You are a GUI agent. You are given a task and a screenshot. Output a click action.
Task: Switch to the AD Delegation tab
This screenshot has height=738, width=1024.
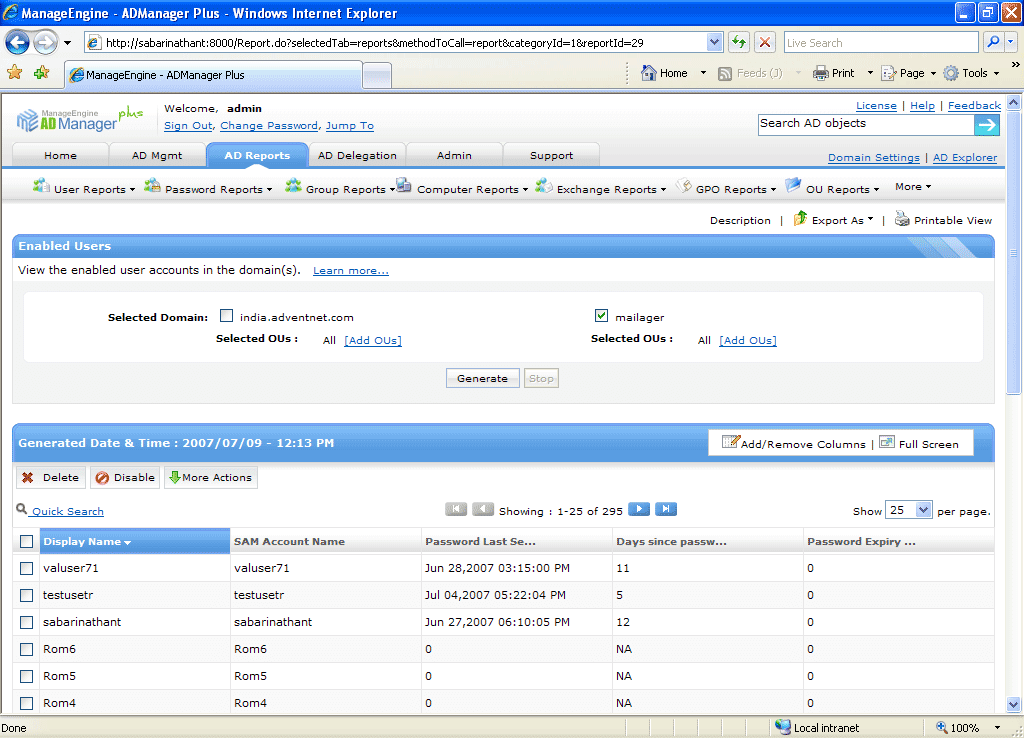(x=357, y=155)
